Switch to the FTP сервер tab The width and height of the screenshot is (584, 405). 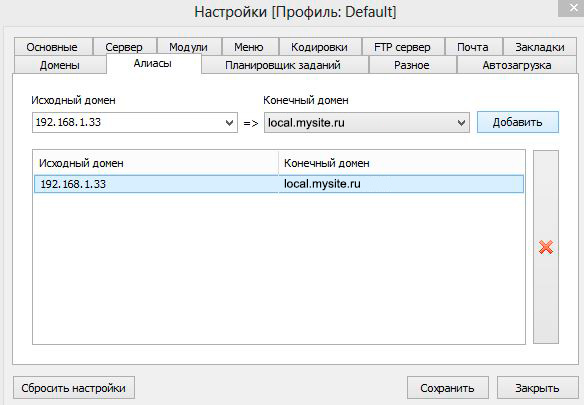click(x=402, y=47)
